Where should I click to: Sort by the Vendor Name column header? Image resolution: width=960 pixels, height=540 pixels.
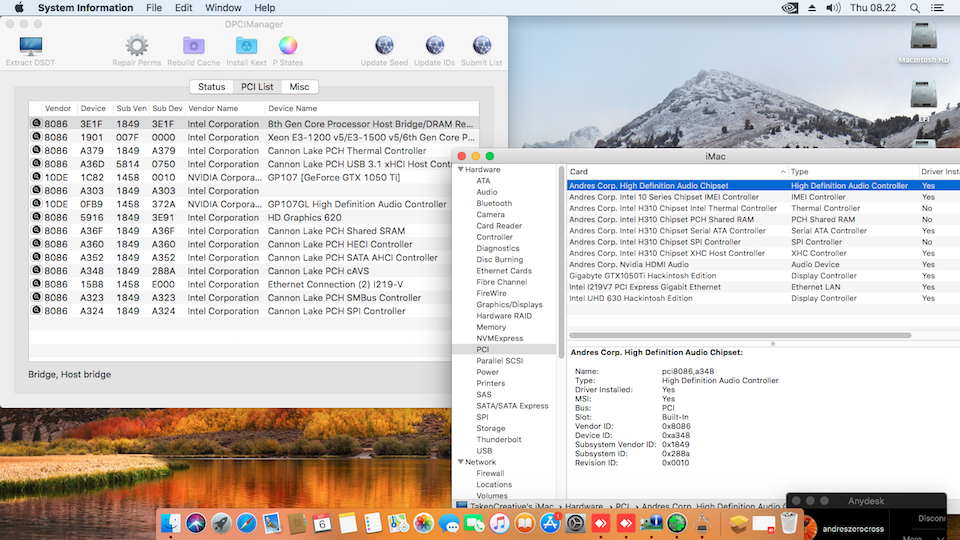(213, 108)
